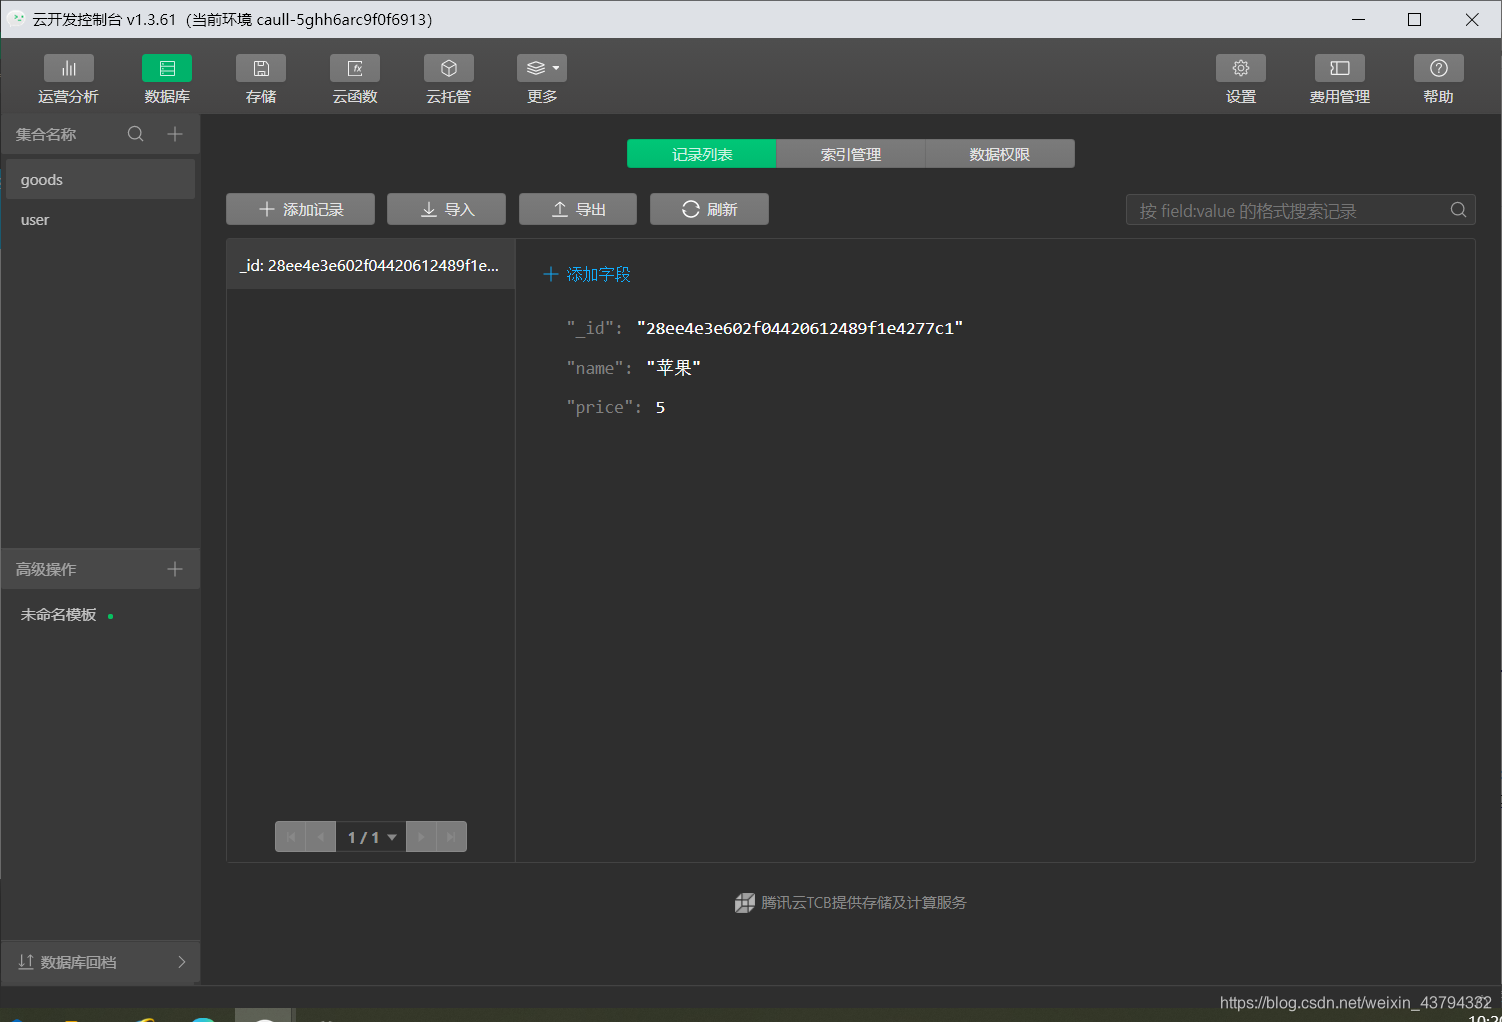This screenshot has height=1022, width=1502.
Task: Switch to 记录列表 tab
Action: [x=702, y=154]
